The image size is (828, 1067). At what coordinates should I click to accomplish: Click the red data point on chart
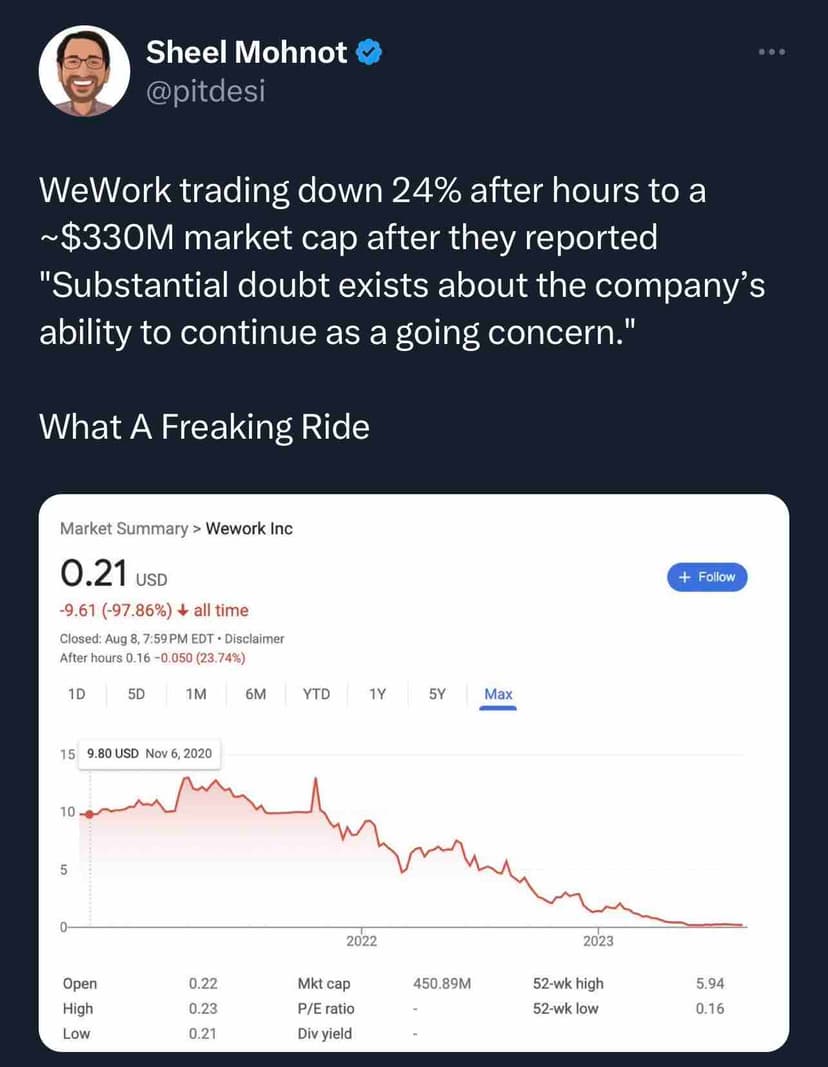pos(90,814)
